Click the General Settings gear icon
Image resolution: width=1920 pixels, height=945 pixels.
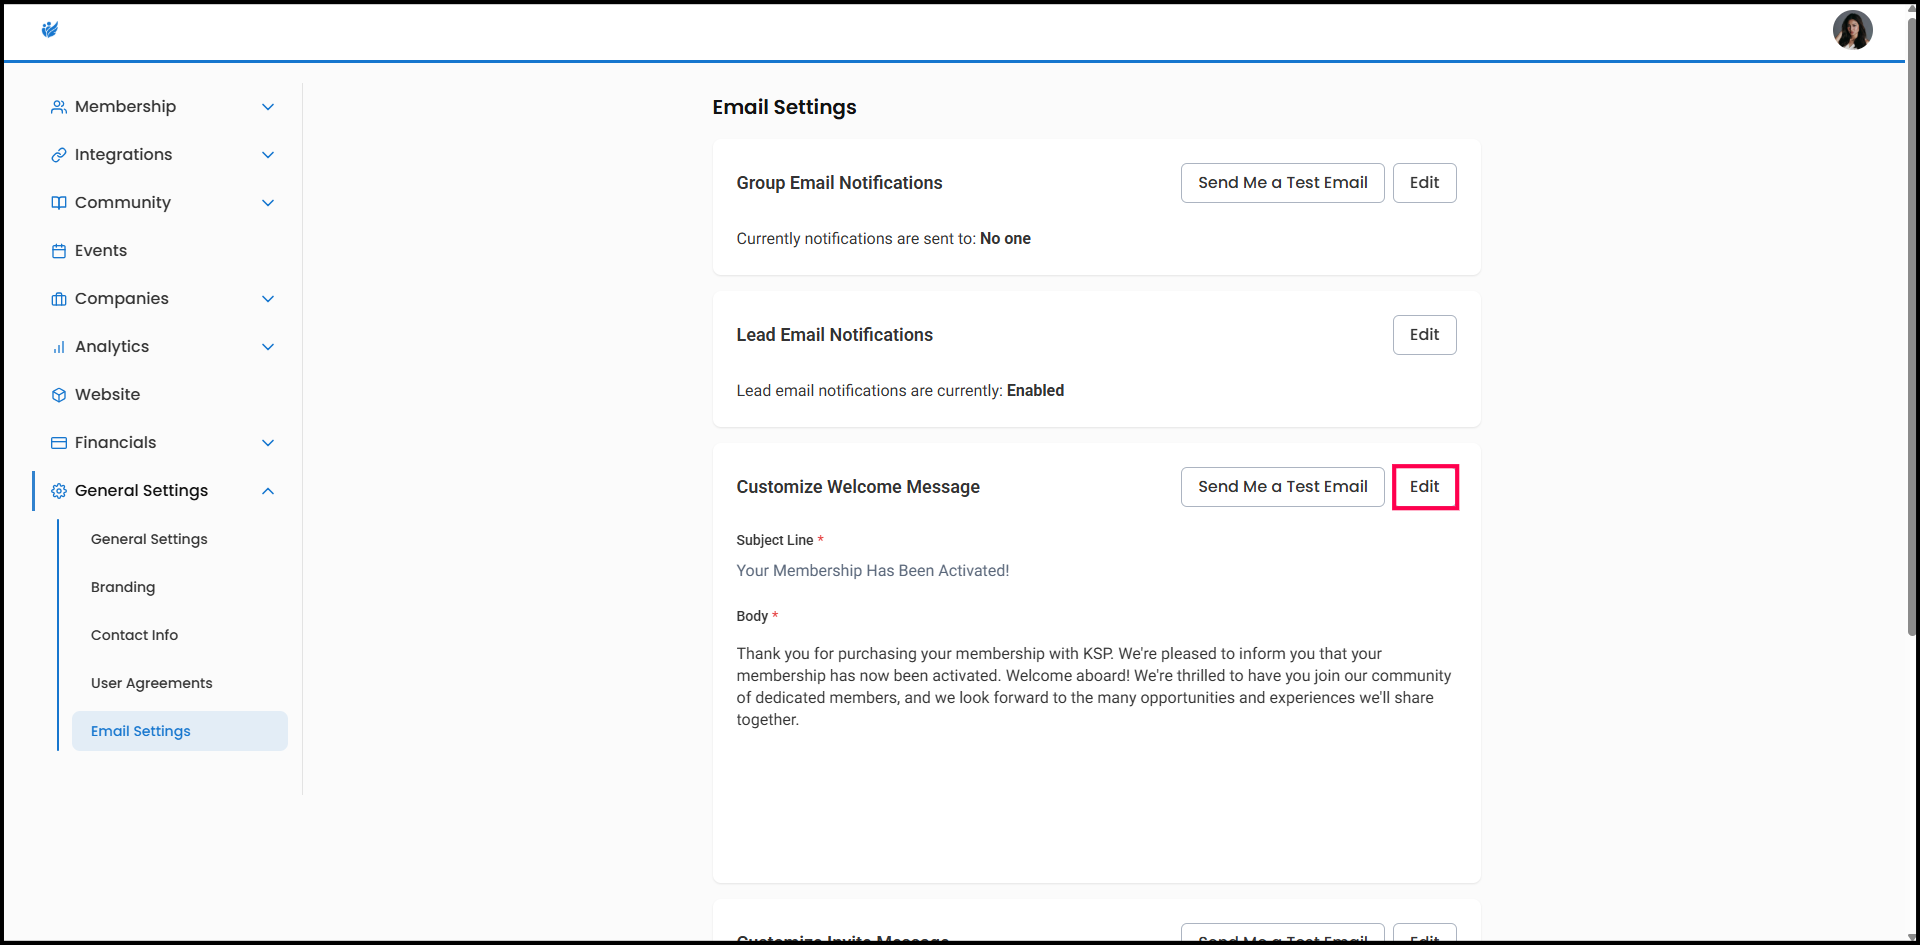59,491
